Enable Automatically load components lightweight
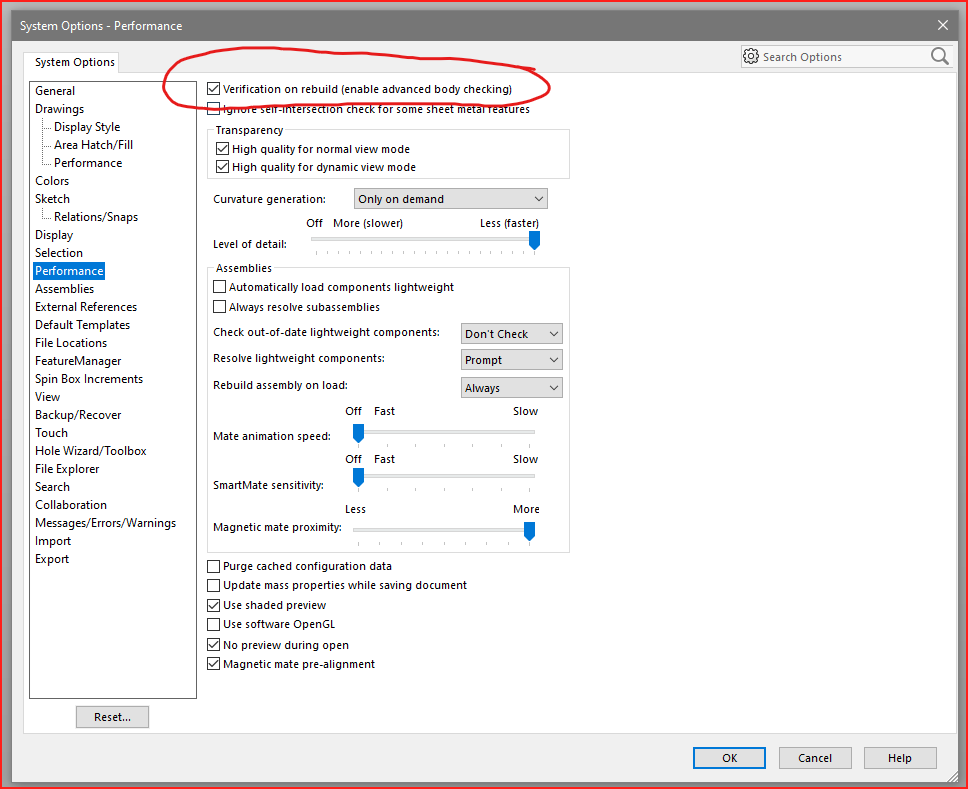968x789 pixels. [x=220, y=287]
